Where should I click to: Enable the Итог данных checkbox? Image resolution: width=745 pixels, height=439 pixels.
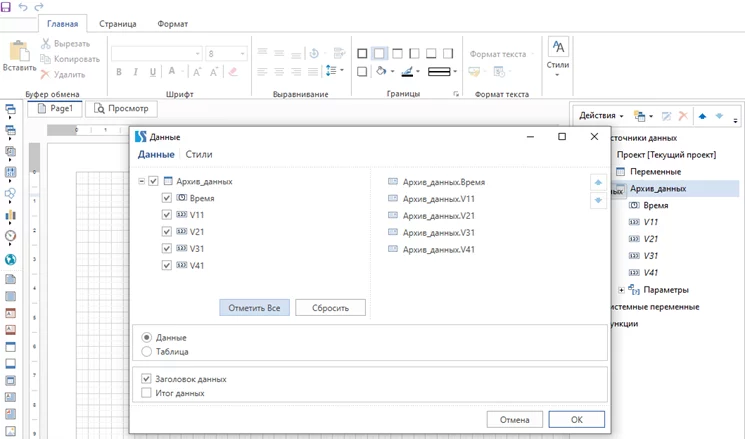pos(148,393)
